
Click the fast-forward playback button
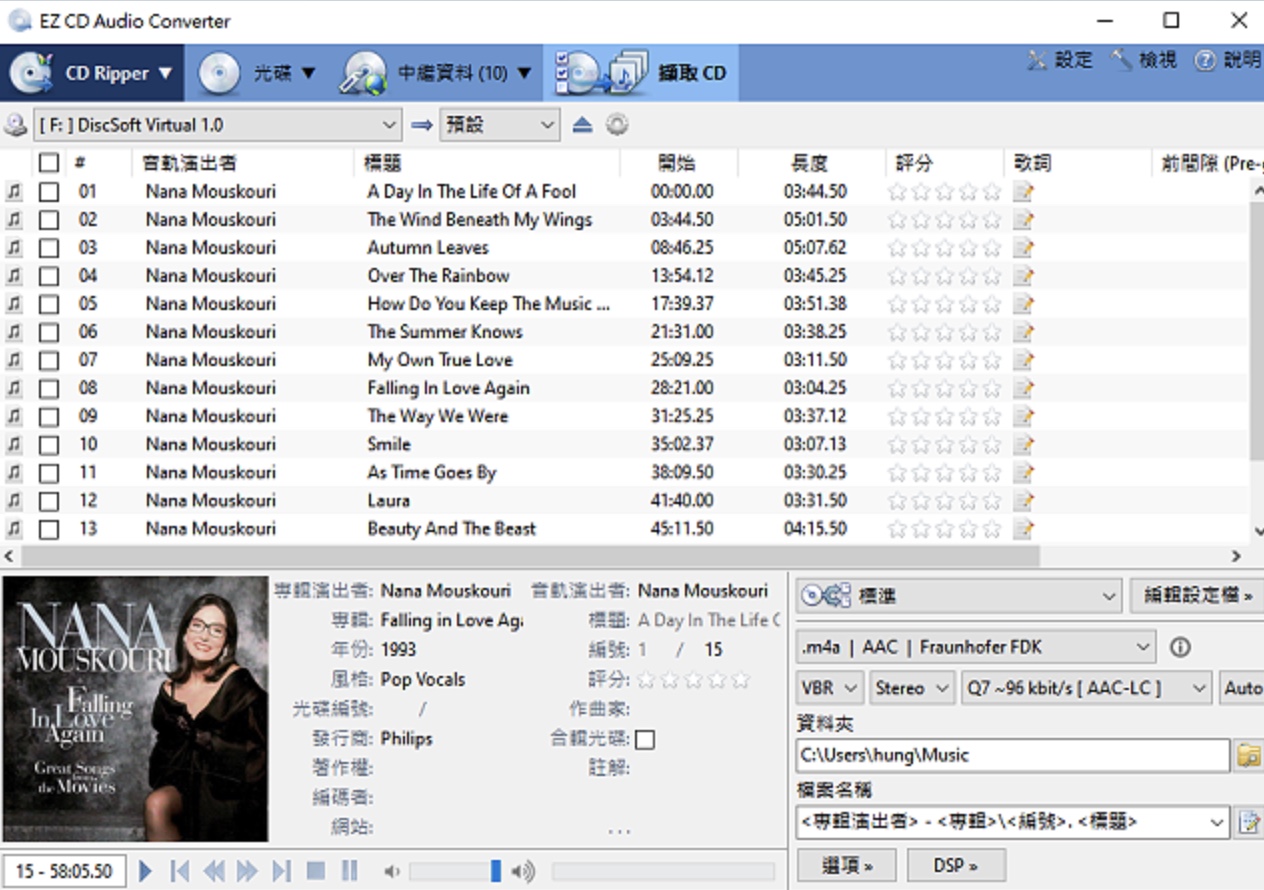coord(247,871)
